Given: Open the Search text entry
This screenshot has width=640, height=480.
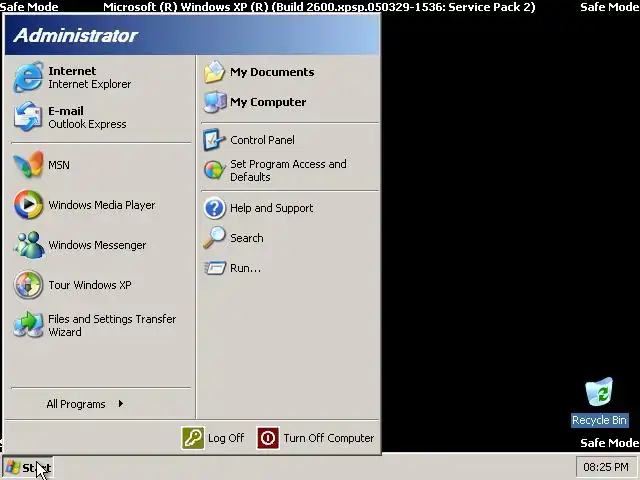Looking at the screenshot, I should [x=247, y=238].
